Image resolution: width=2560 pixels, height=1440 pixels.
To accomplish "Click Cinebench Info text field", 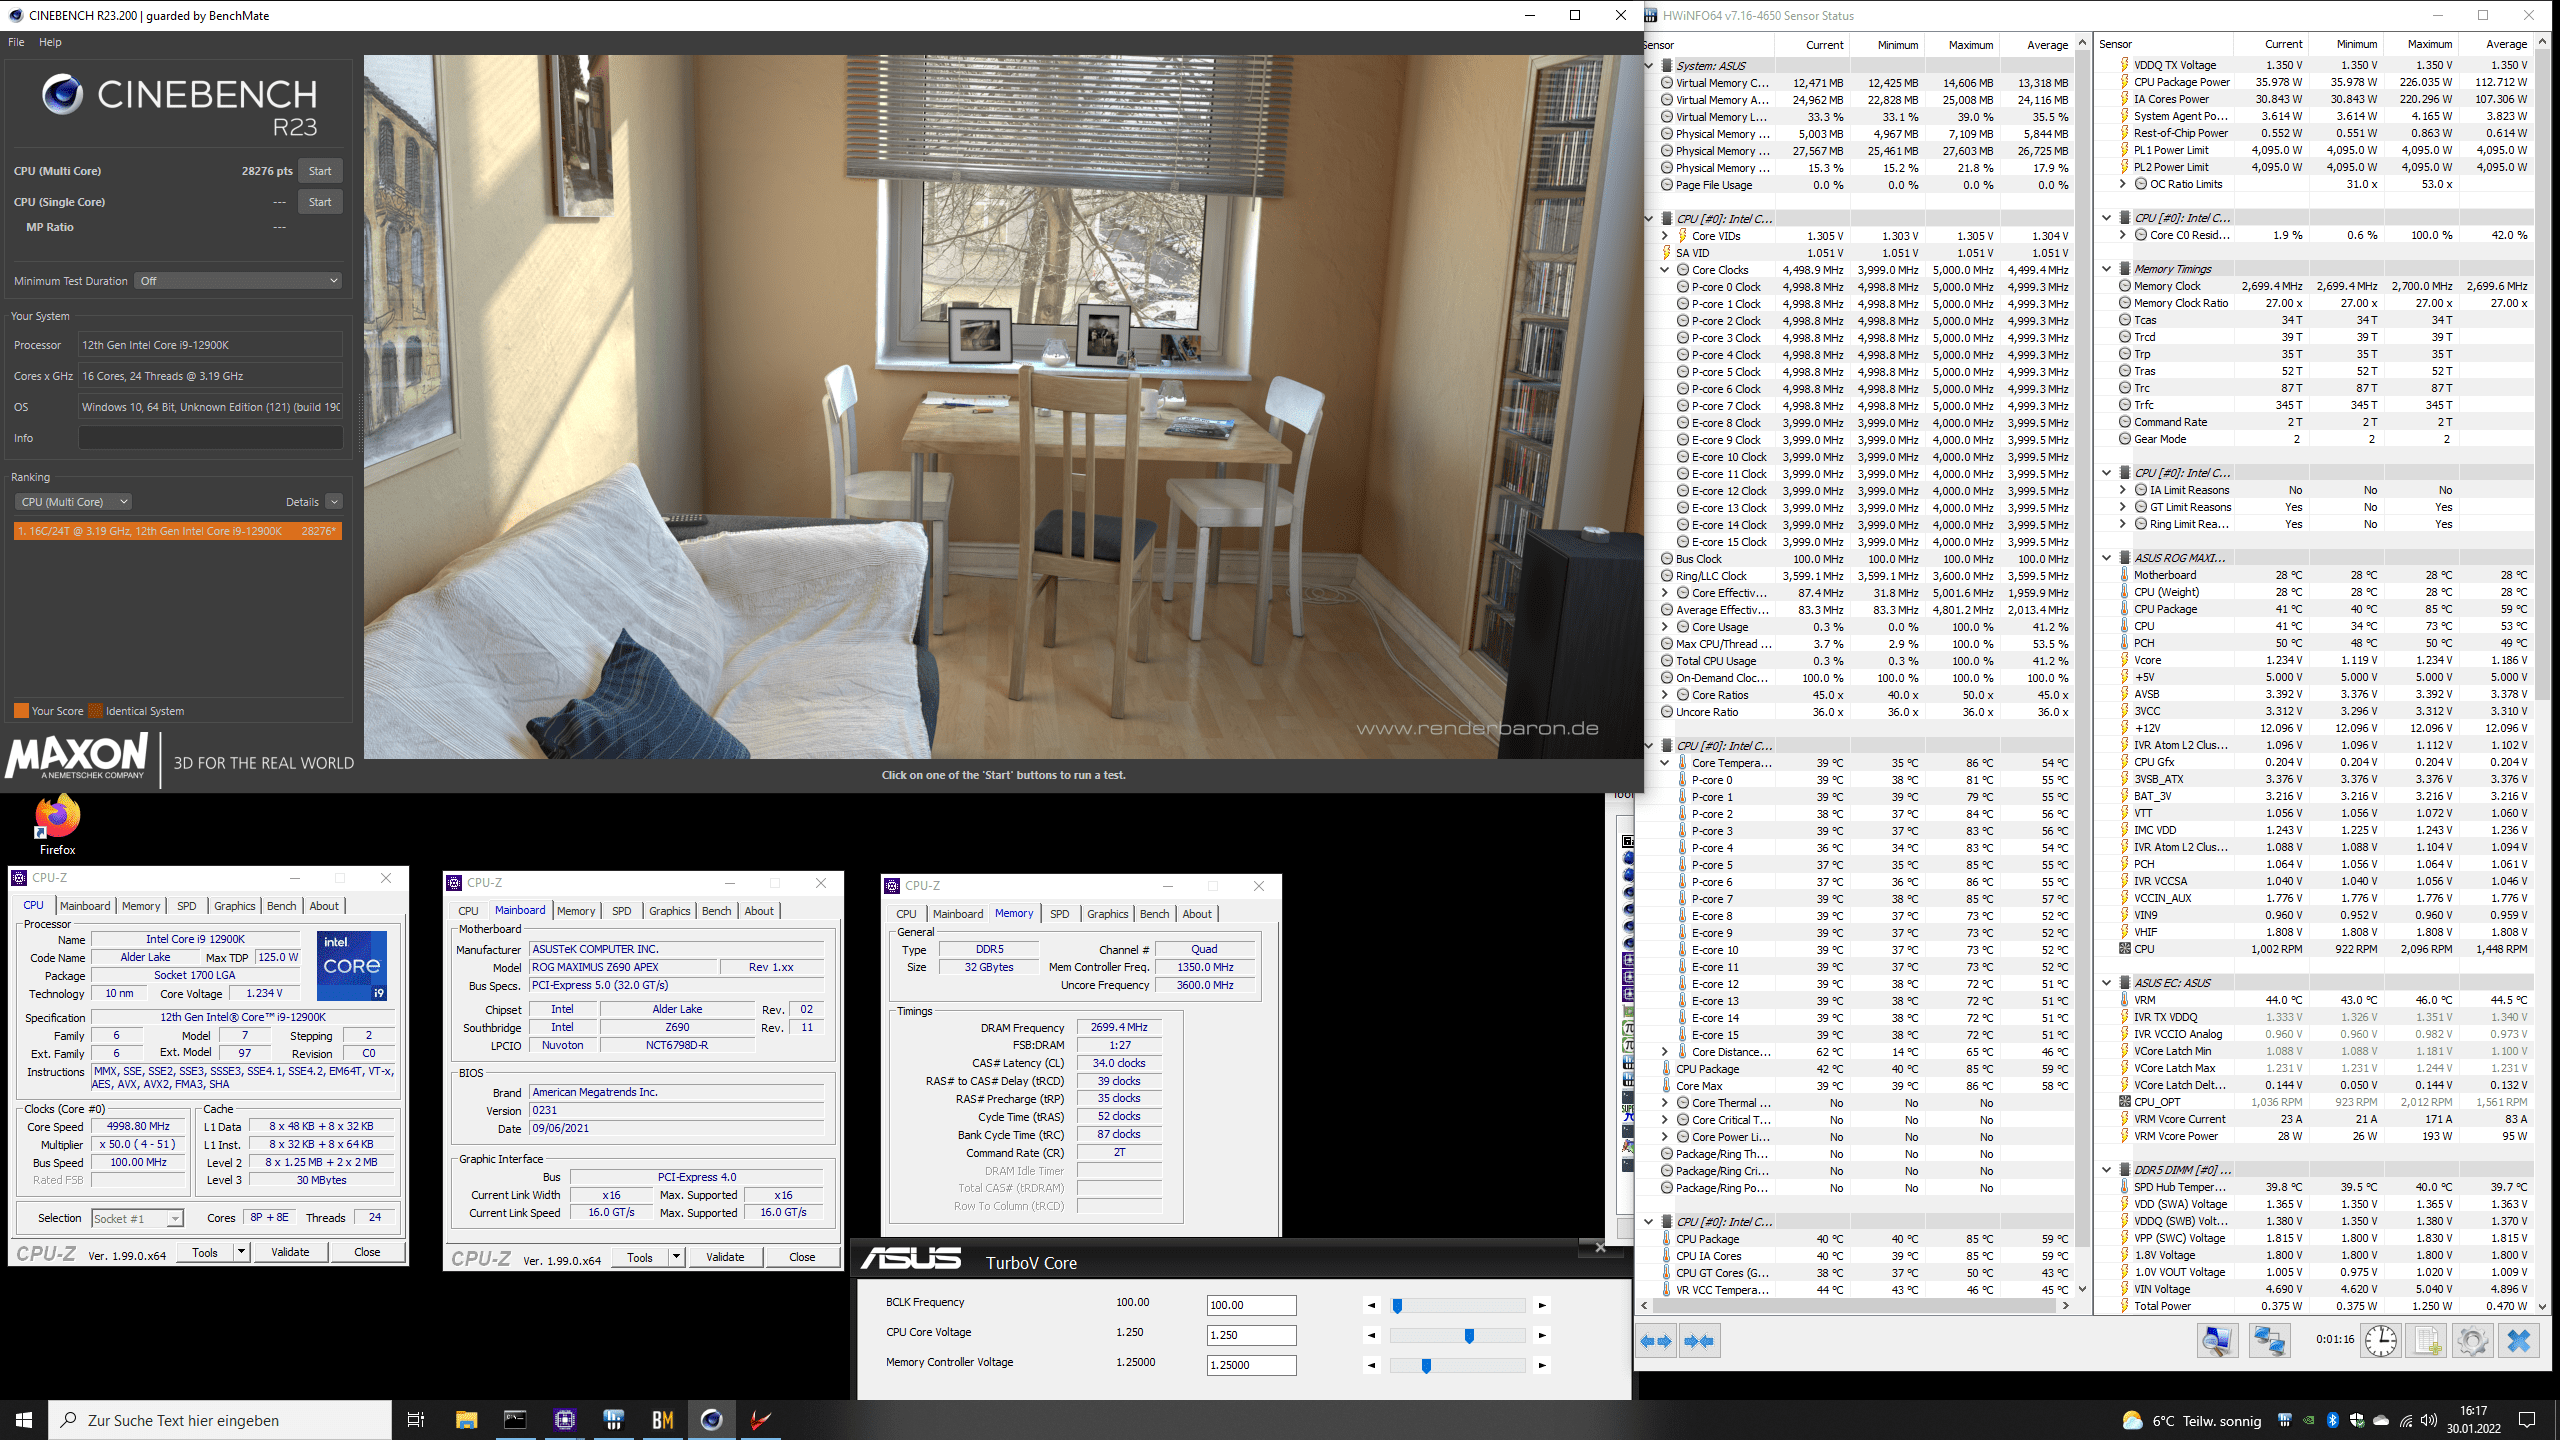I will coord(210,438).
